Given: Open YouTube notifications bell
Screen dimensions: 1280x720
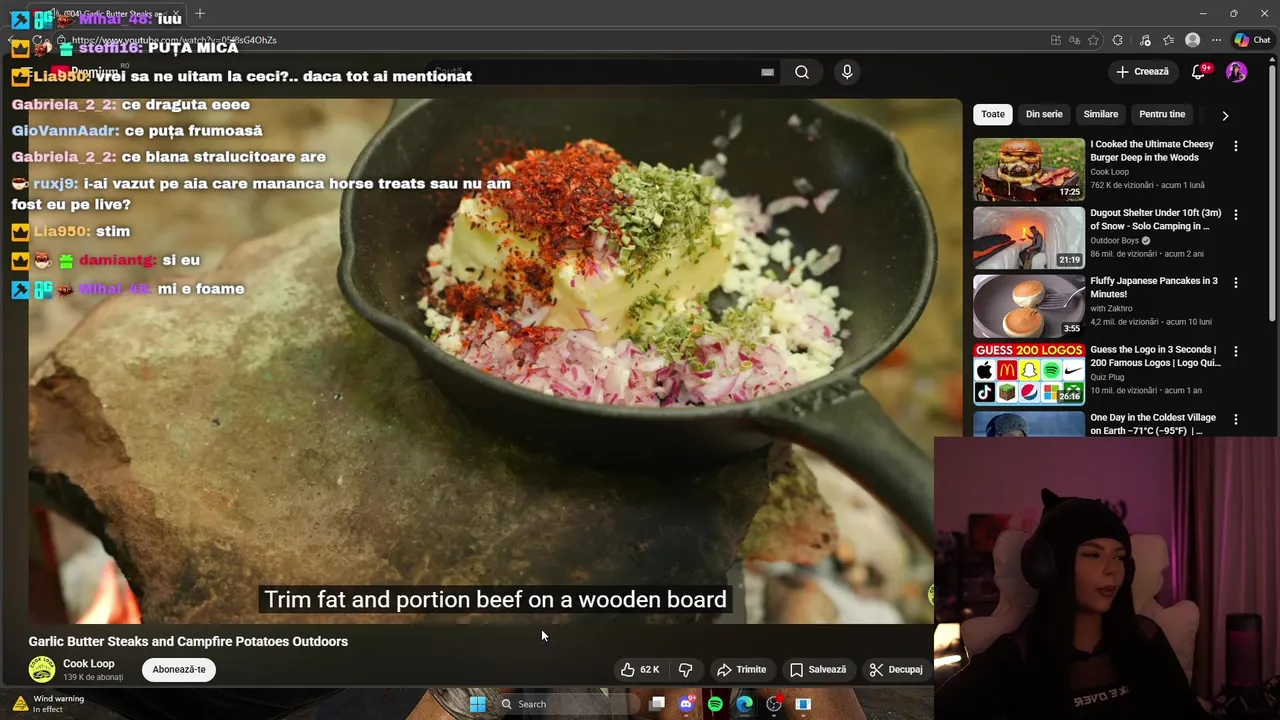Looking at the screenshot, I should (x=1198, y=72).
